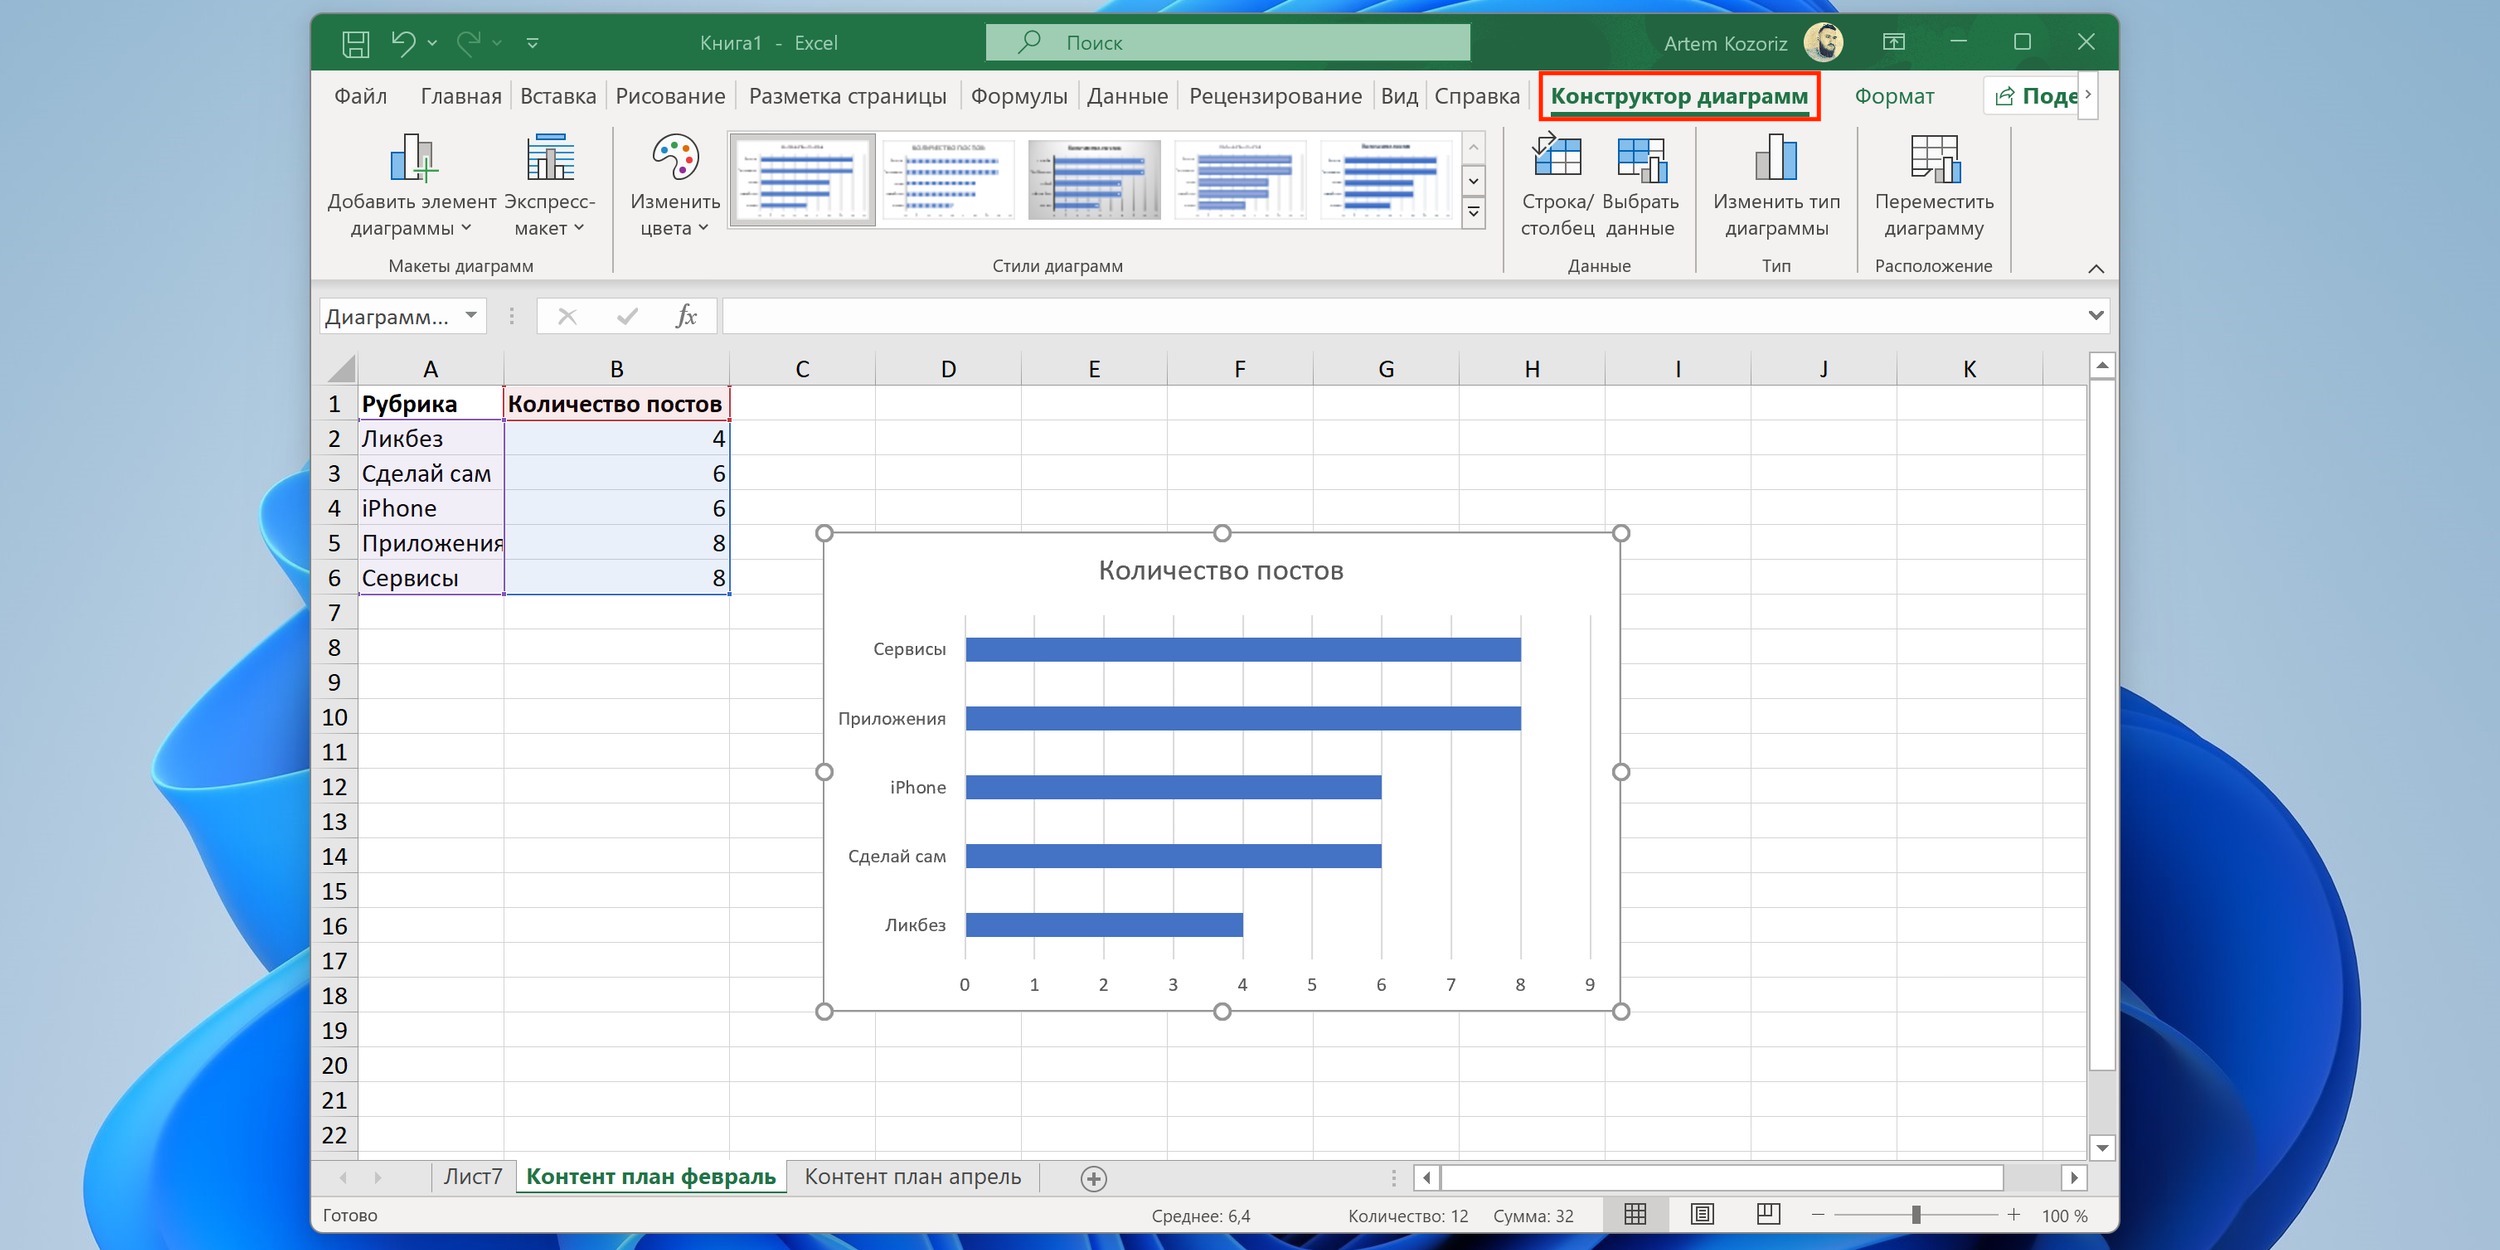Open Customize Quick Access Toolbar dropdown
2500x1250 pixels.
tap(532, 43)
